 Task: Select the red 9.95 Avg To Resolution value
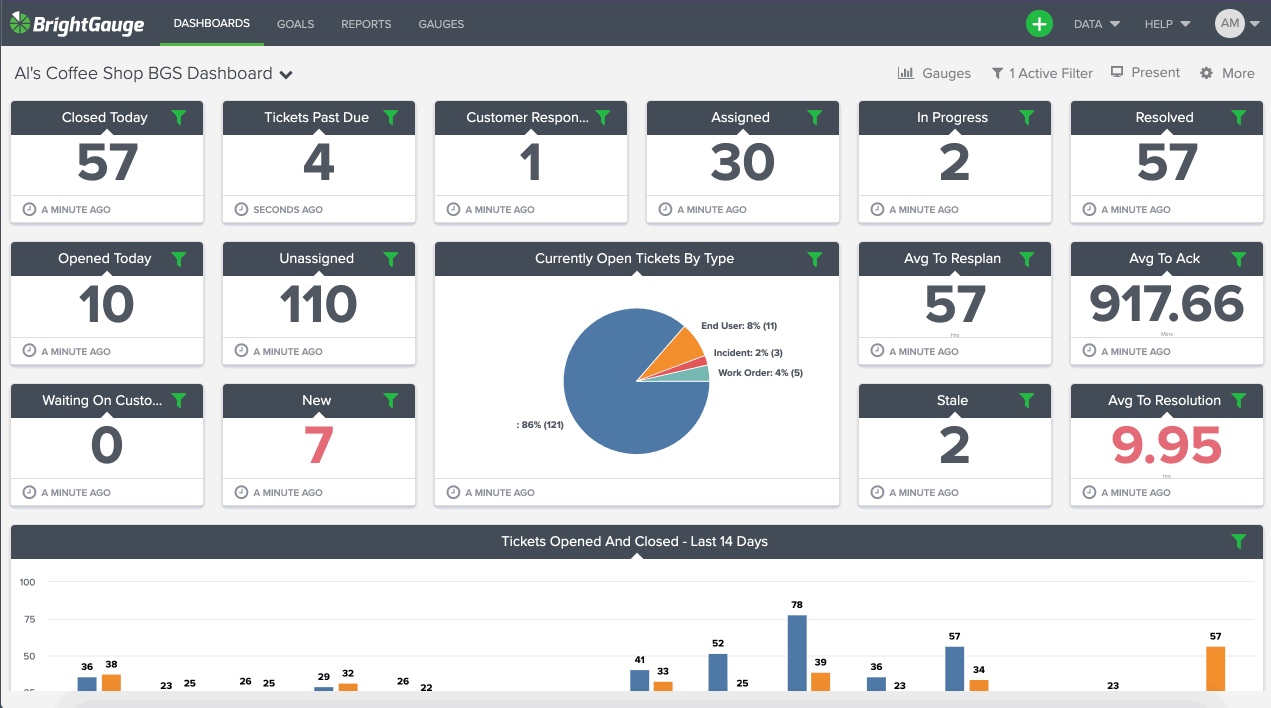pyautogui.click(x=1166, y=445)
